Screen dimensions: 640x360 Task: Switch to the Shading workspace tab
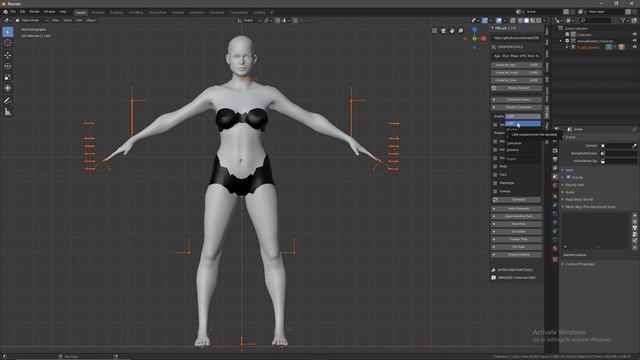click(178, 13)
